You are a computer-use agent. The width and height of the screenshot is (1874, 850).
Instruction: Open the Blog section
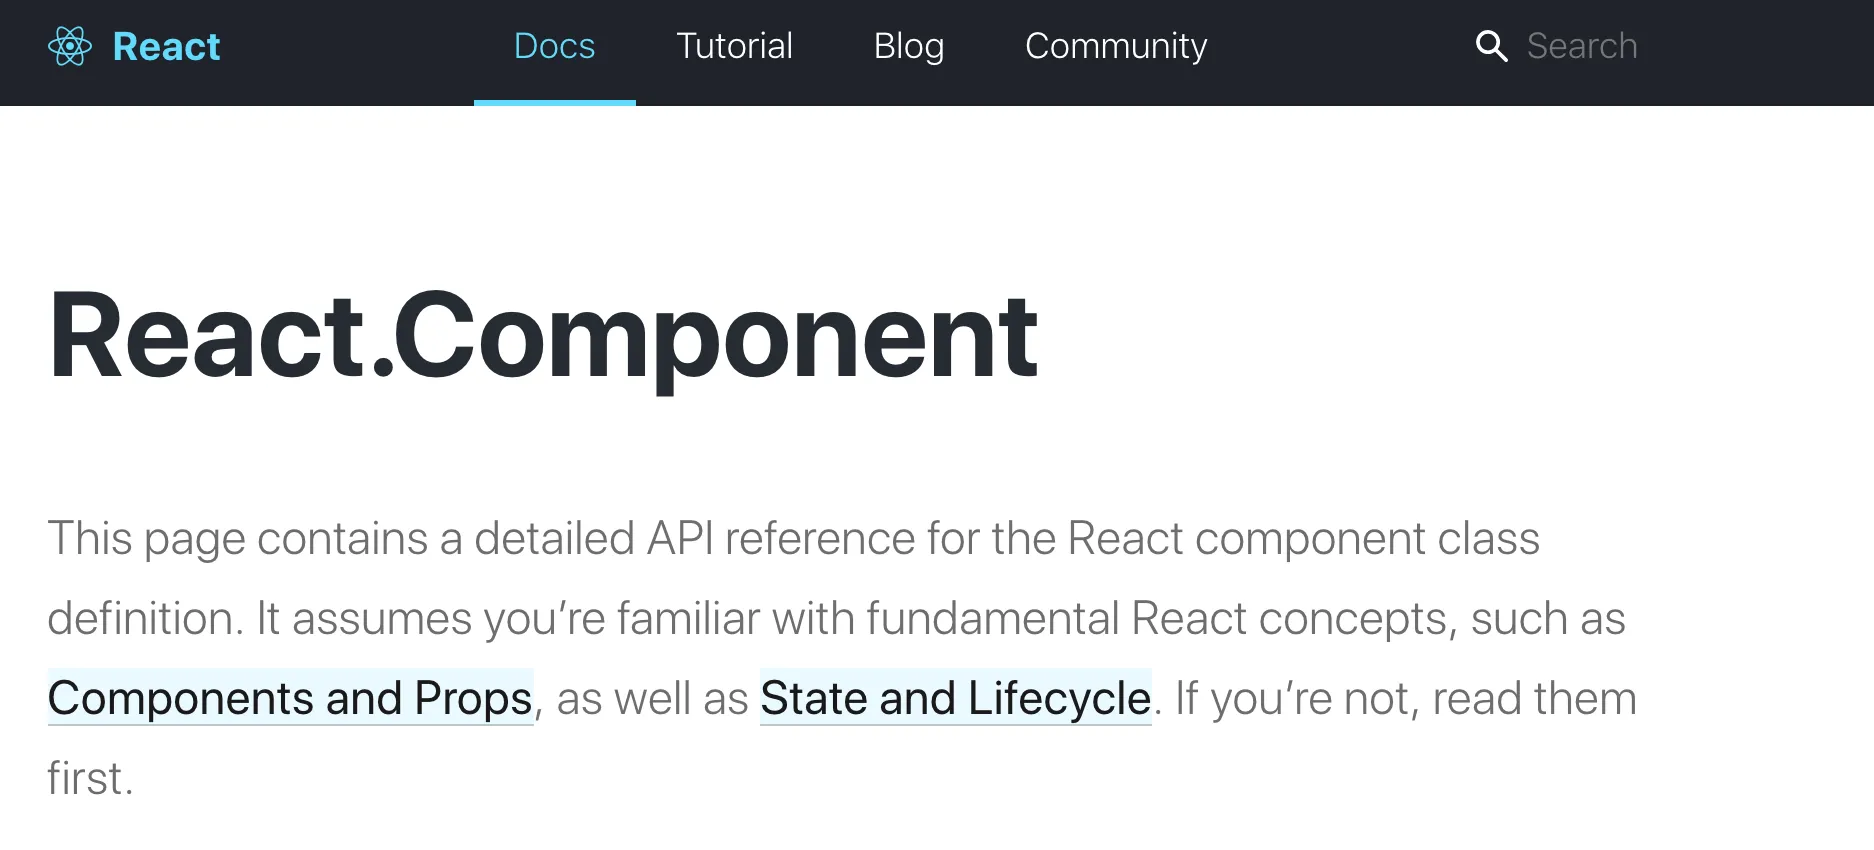pos(908,46)
